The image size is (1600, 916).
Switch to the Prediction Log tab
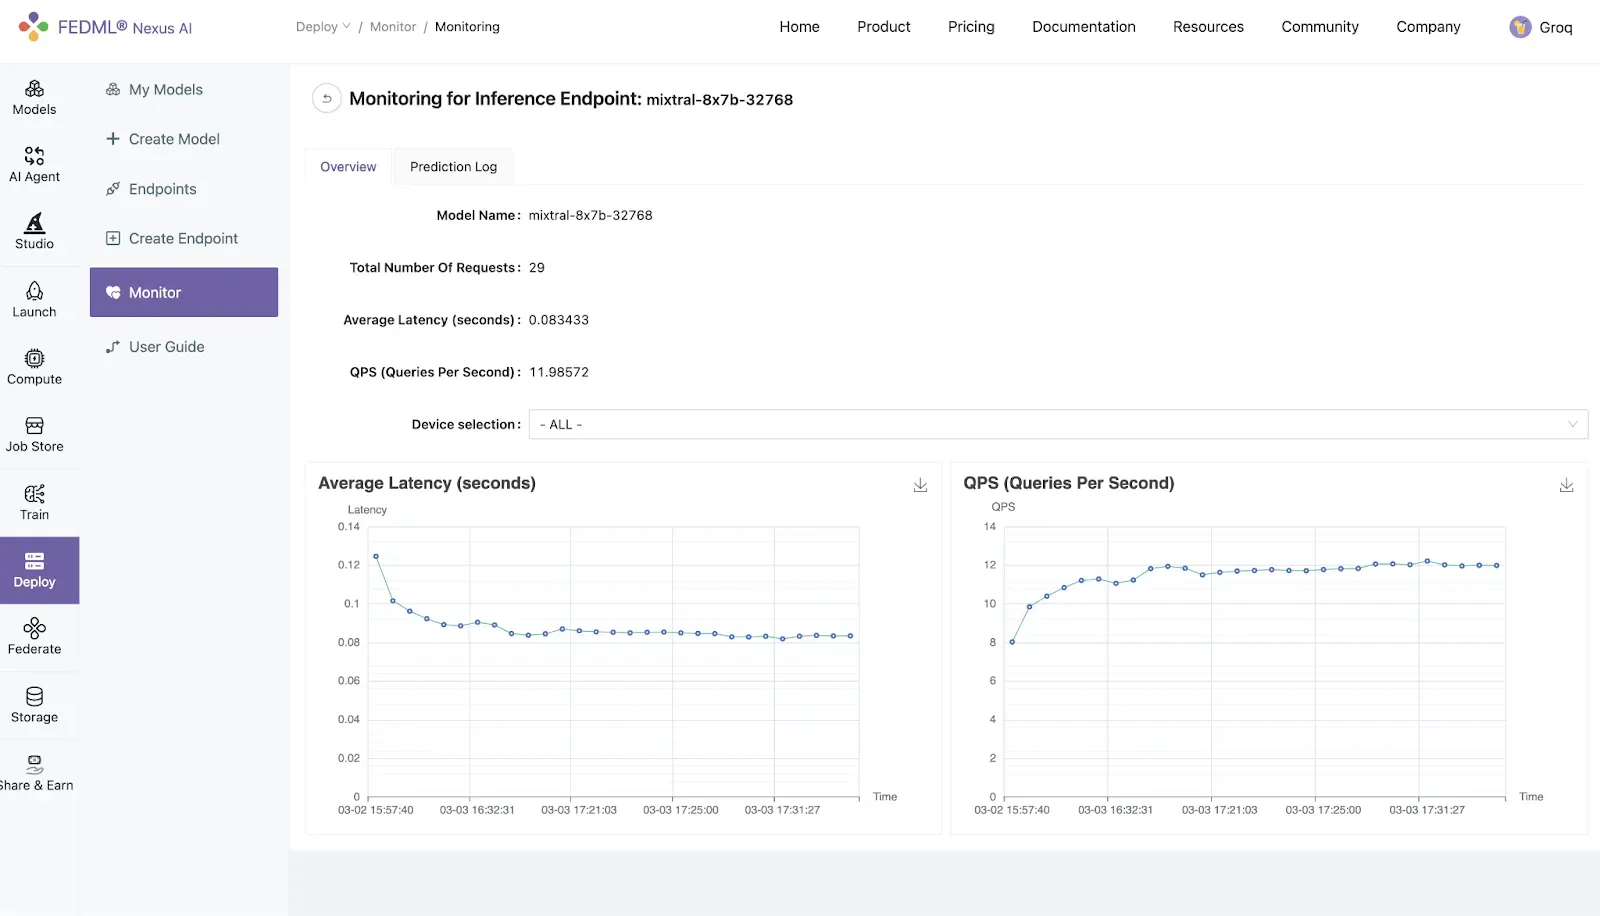coord(453,167)
